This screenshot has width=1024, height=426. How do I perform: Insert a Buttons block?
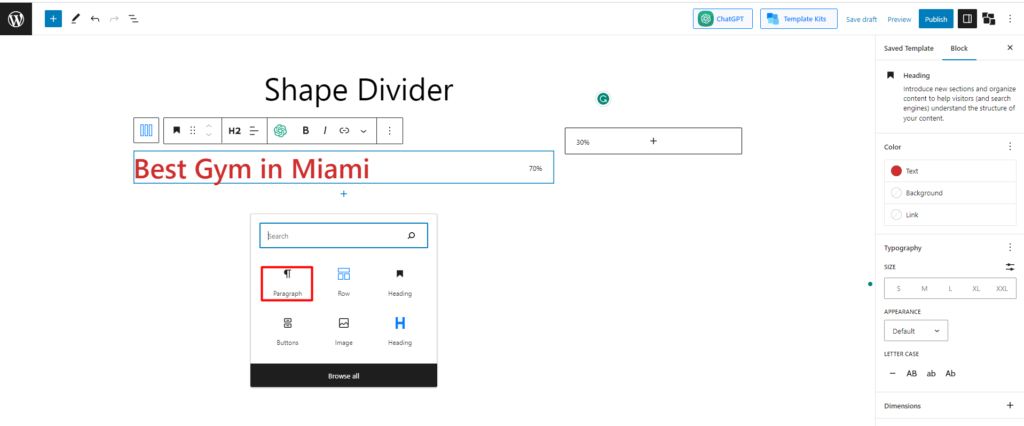coord(287,331)
